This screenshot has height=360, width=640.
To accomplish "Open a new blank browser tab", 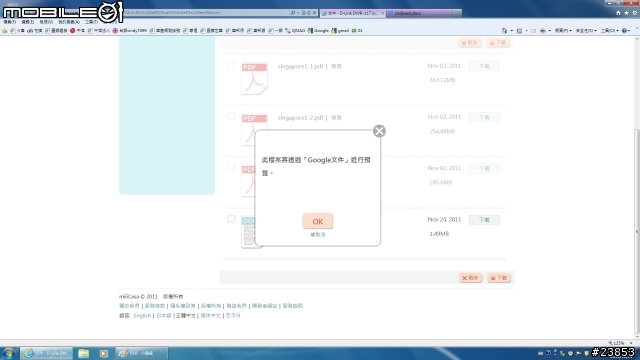I will 457,13.
